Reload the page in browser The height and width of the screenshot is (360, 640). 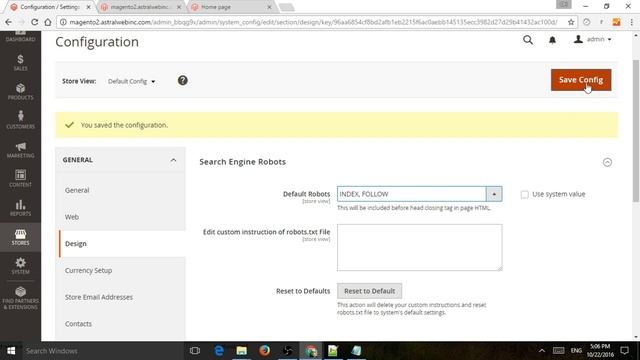35,22
